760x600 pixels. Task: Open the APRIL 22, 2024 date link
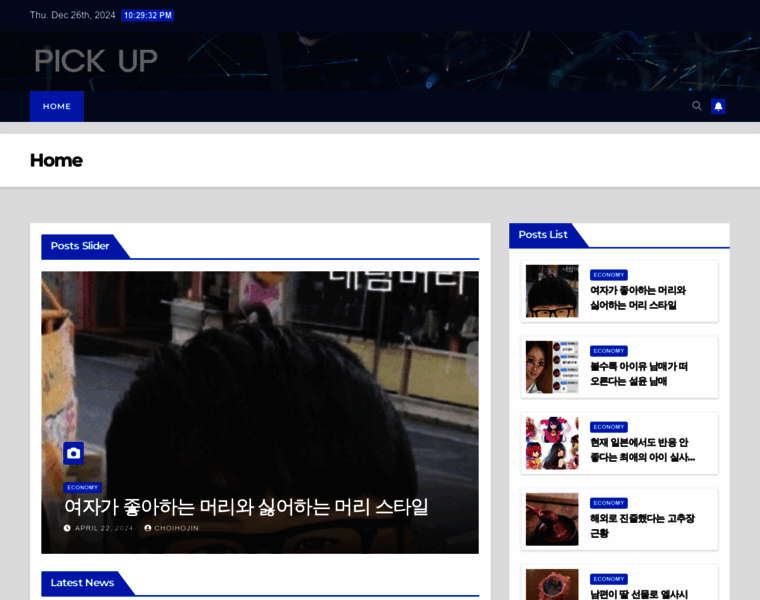tap(103, 528)
